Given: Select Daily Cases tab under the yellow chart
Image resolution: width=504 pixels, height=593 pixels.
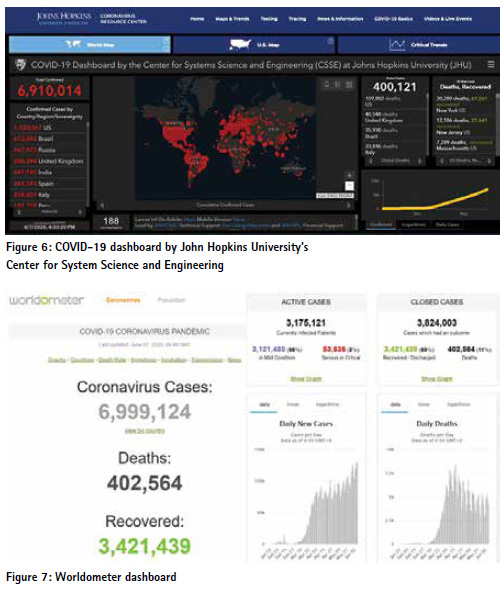Looking at the screenshot, I should 447,225.
